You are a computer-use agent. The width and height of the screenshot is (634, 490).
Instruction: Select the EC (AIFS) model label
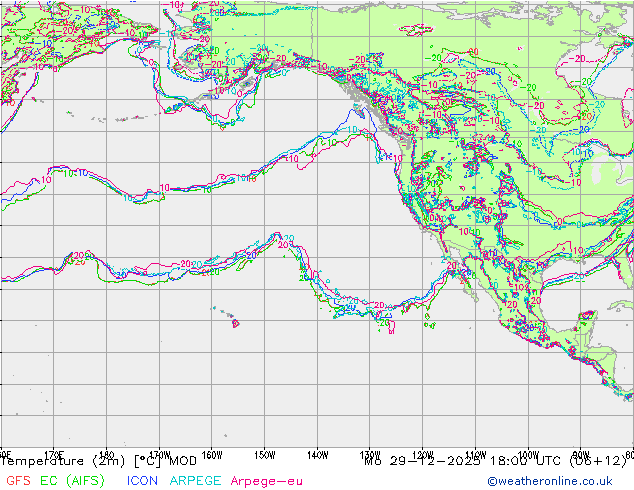(x=72, y=481)
